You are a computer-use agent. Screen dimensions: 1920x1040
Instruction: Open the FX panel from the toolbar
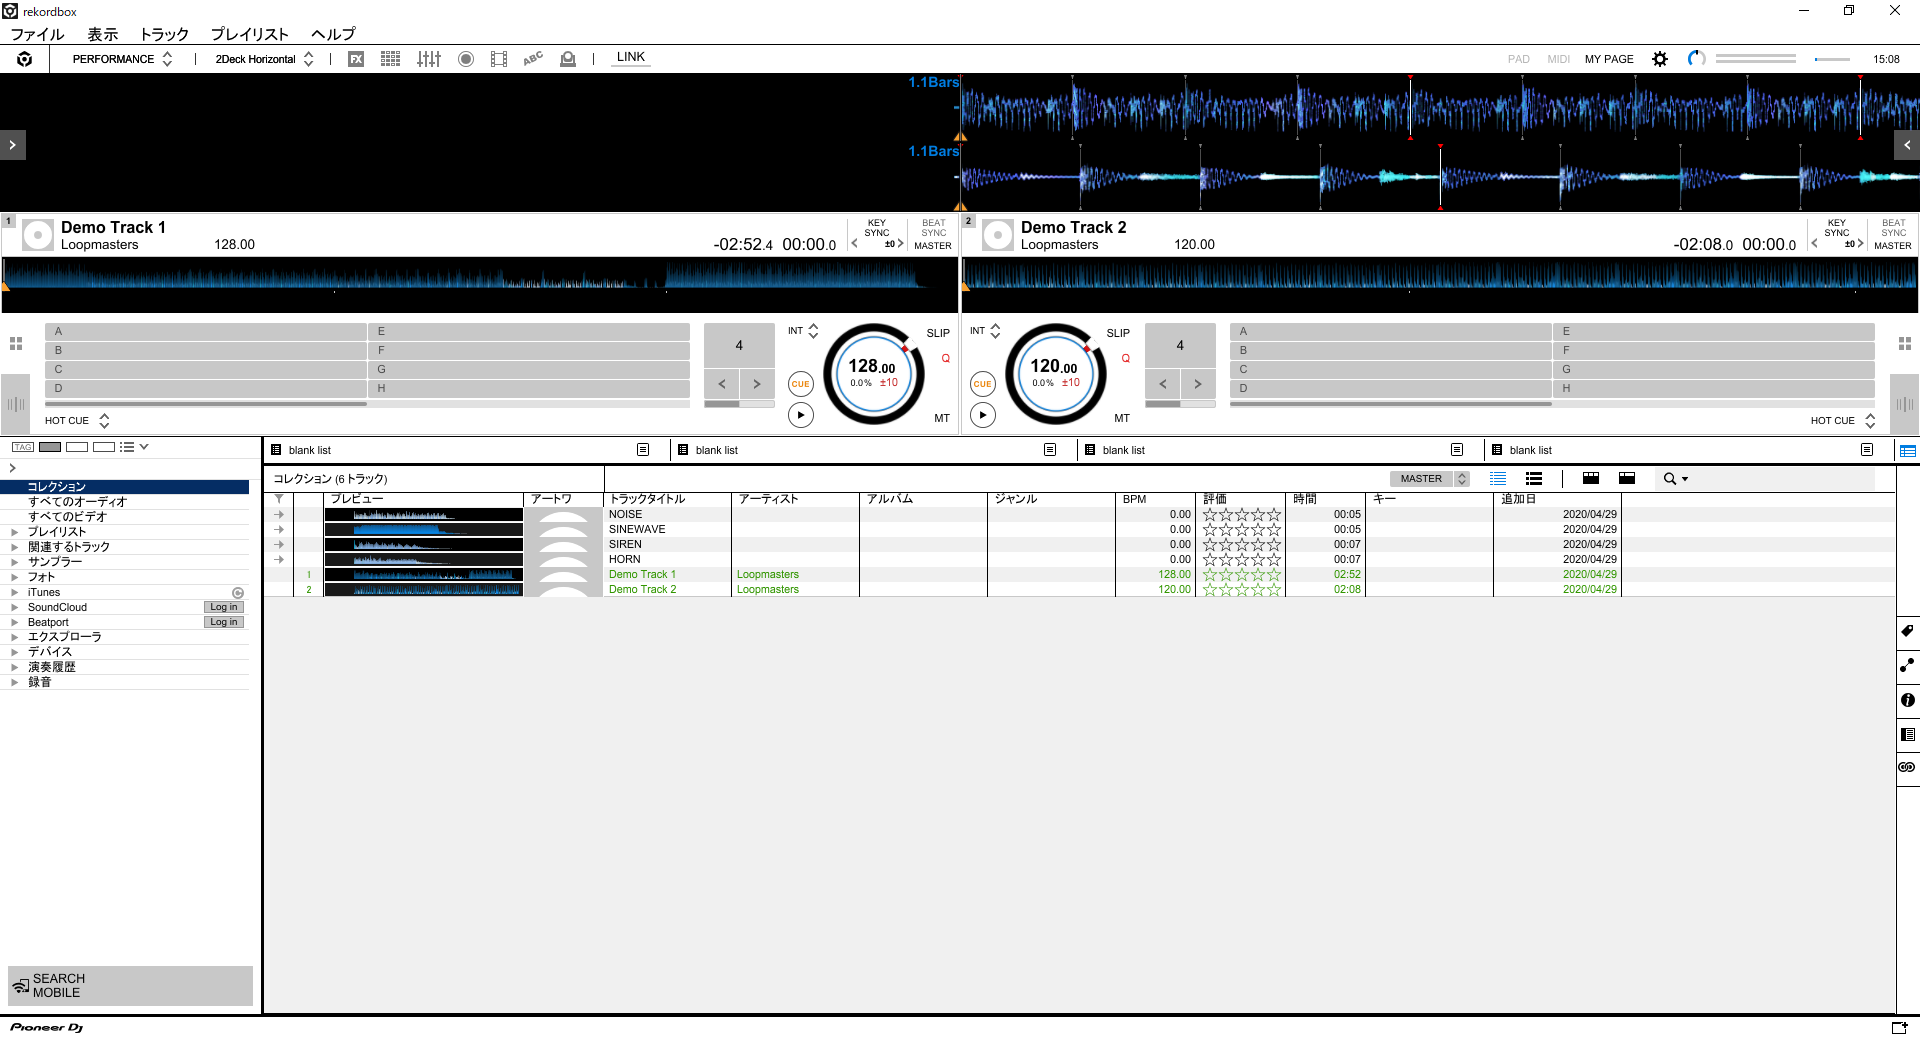click(356, 59)
